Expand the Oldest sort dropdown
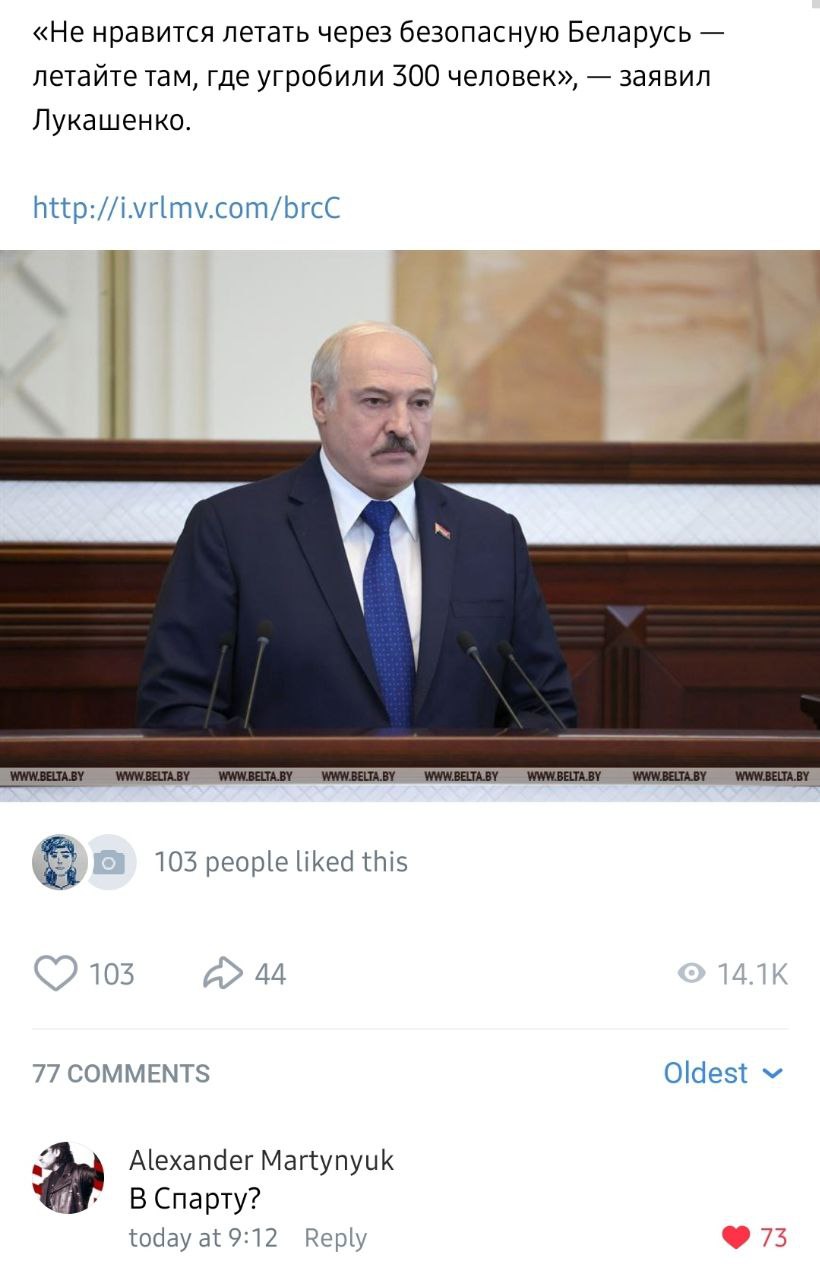This screenshot has height=1280, width=820. [x=722, y=1073]
